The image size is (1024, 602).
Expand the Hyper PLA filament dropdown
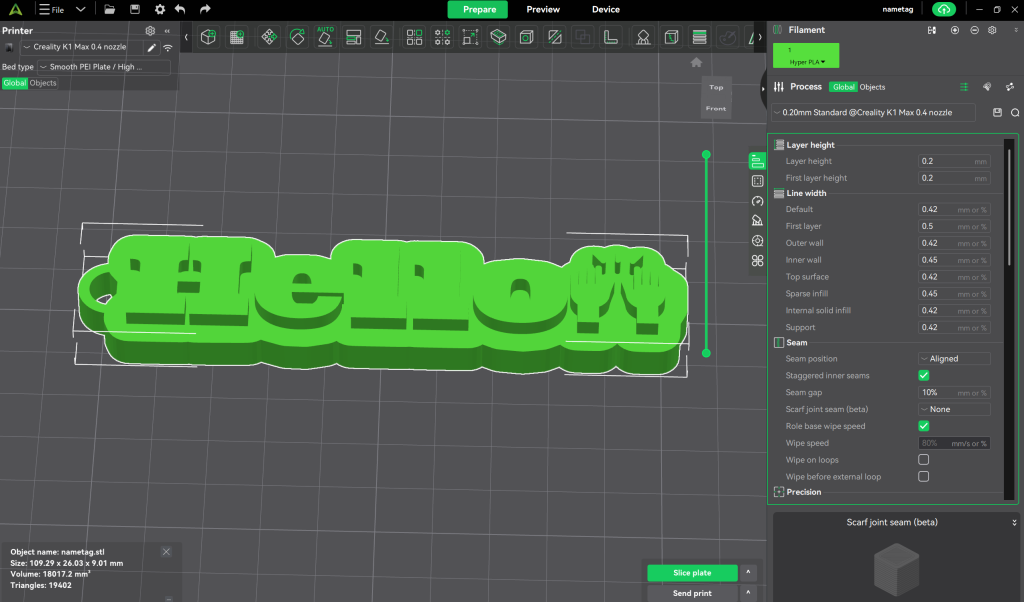[x=807, y=62]
